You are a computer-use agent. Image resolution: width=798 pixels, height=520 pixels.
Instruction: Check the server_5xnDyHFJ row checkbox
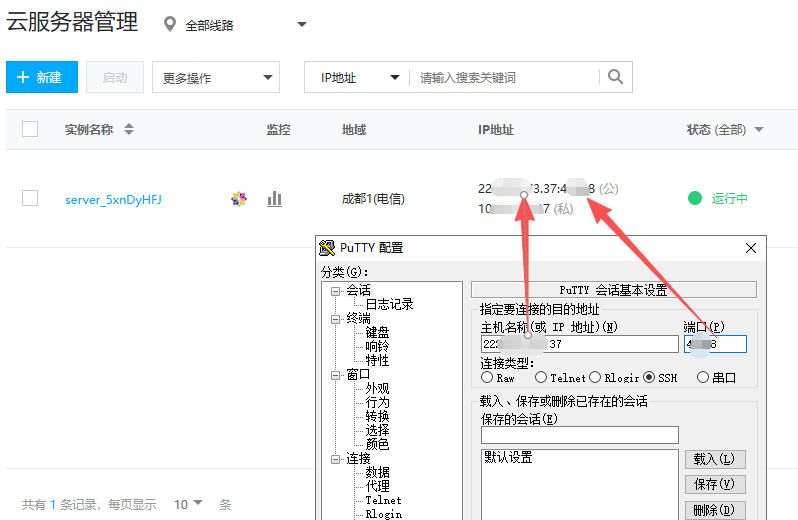coord(30,198)
